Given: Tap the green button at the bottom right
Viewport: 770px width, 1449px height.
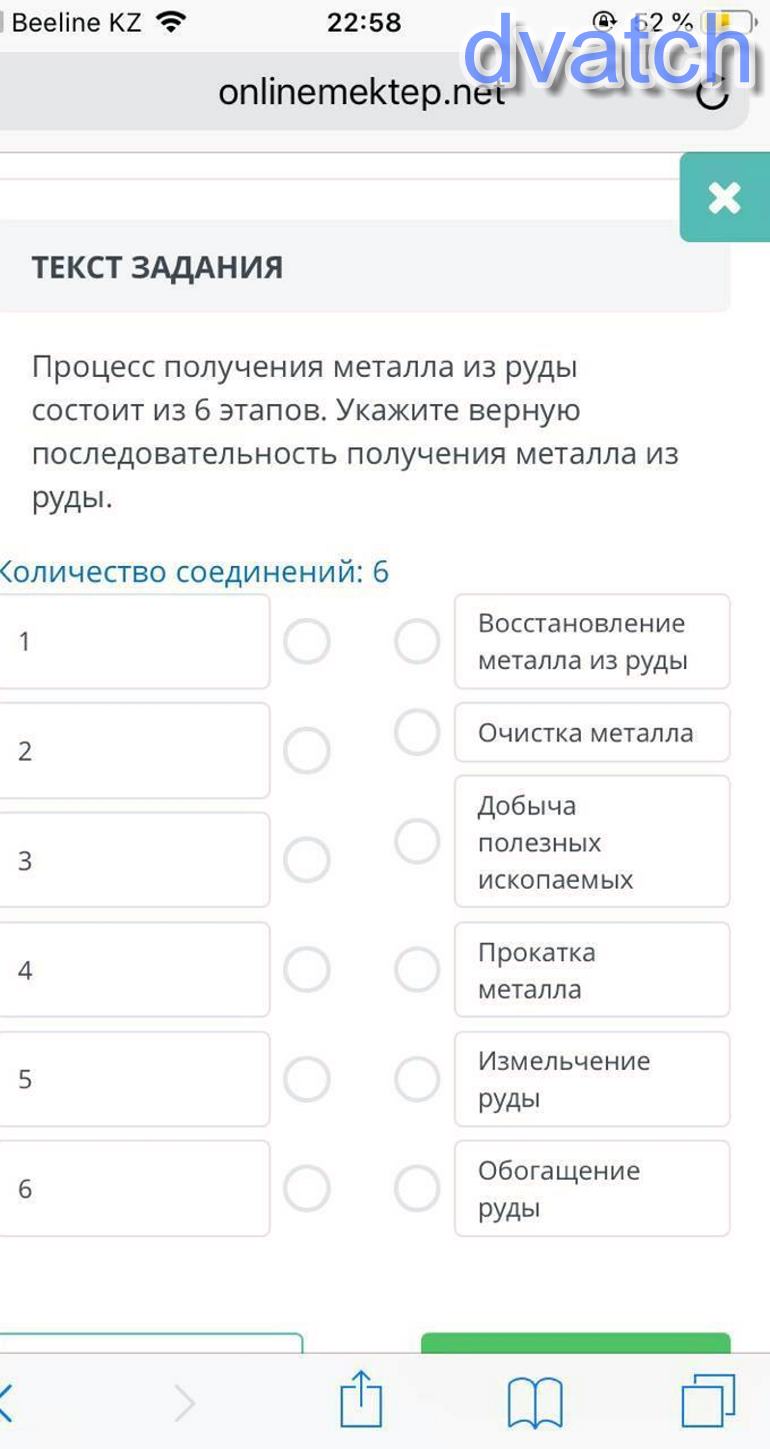Looking at the screenshot, I should (575, 1343).
